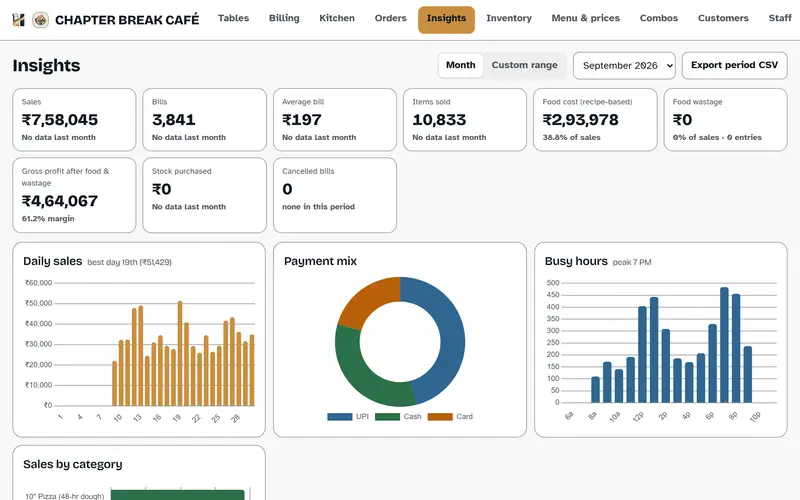Switch to the Orders tab
This screenshot has height=500, width=800.
(x=390, y=18)
